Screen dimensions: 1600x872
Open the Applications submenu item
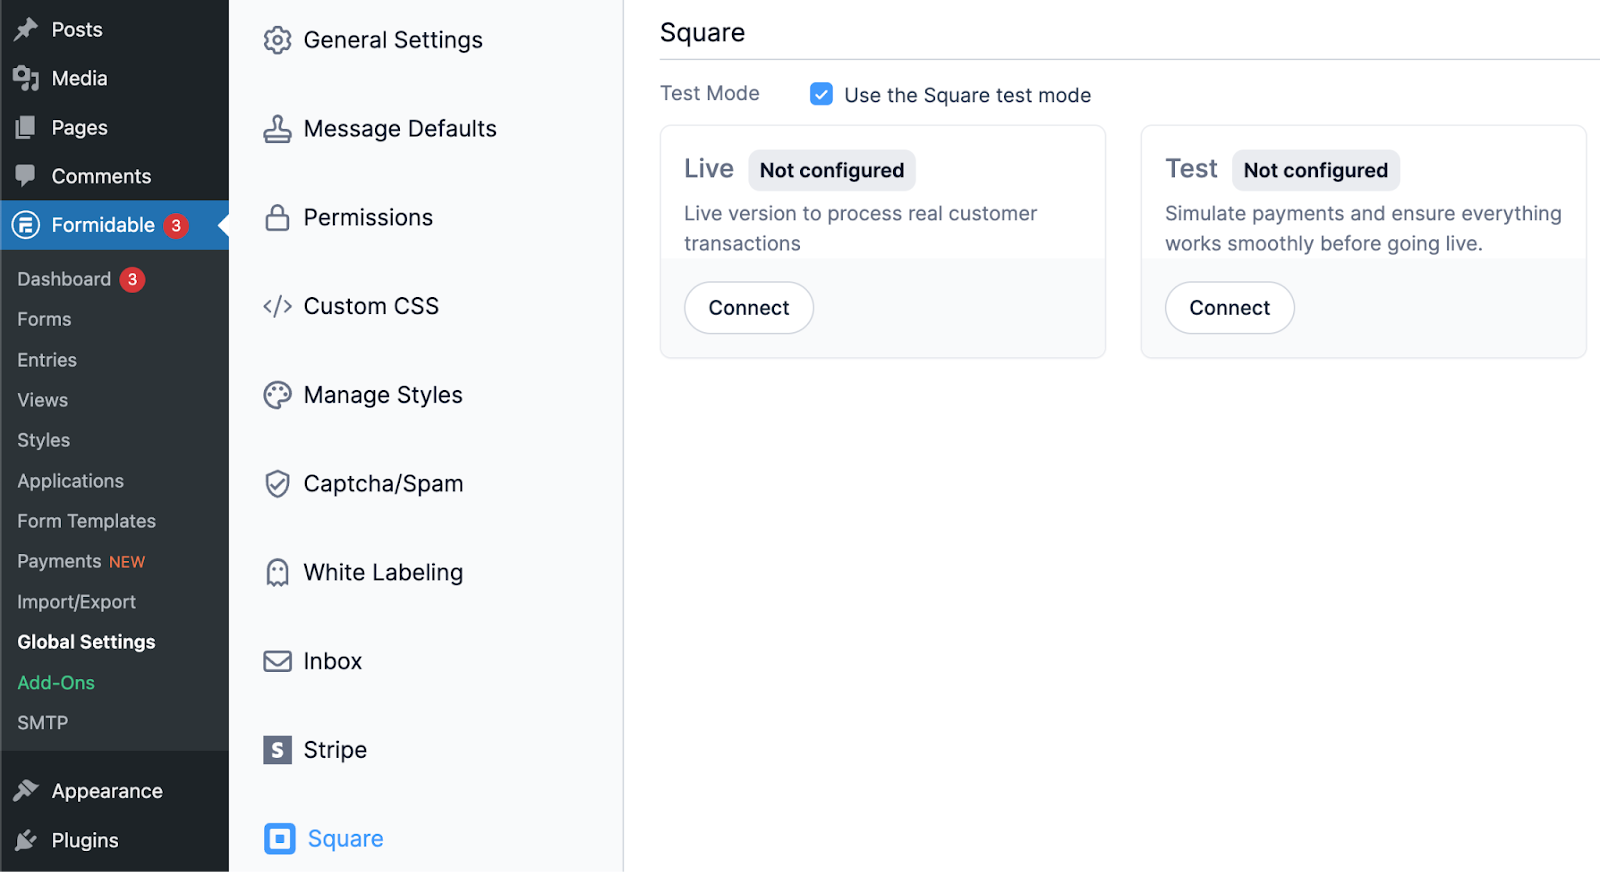(71, 481)
